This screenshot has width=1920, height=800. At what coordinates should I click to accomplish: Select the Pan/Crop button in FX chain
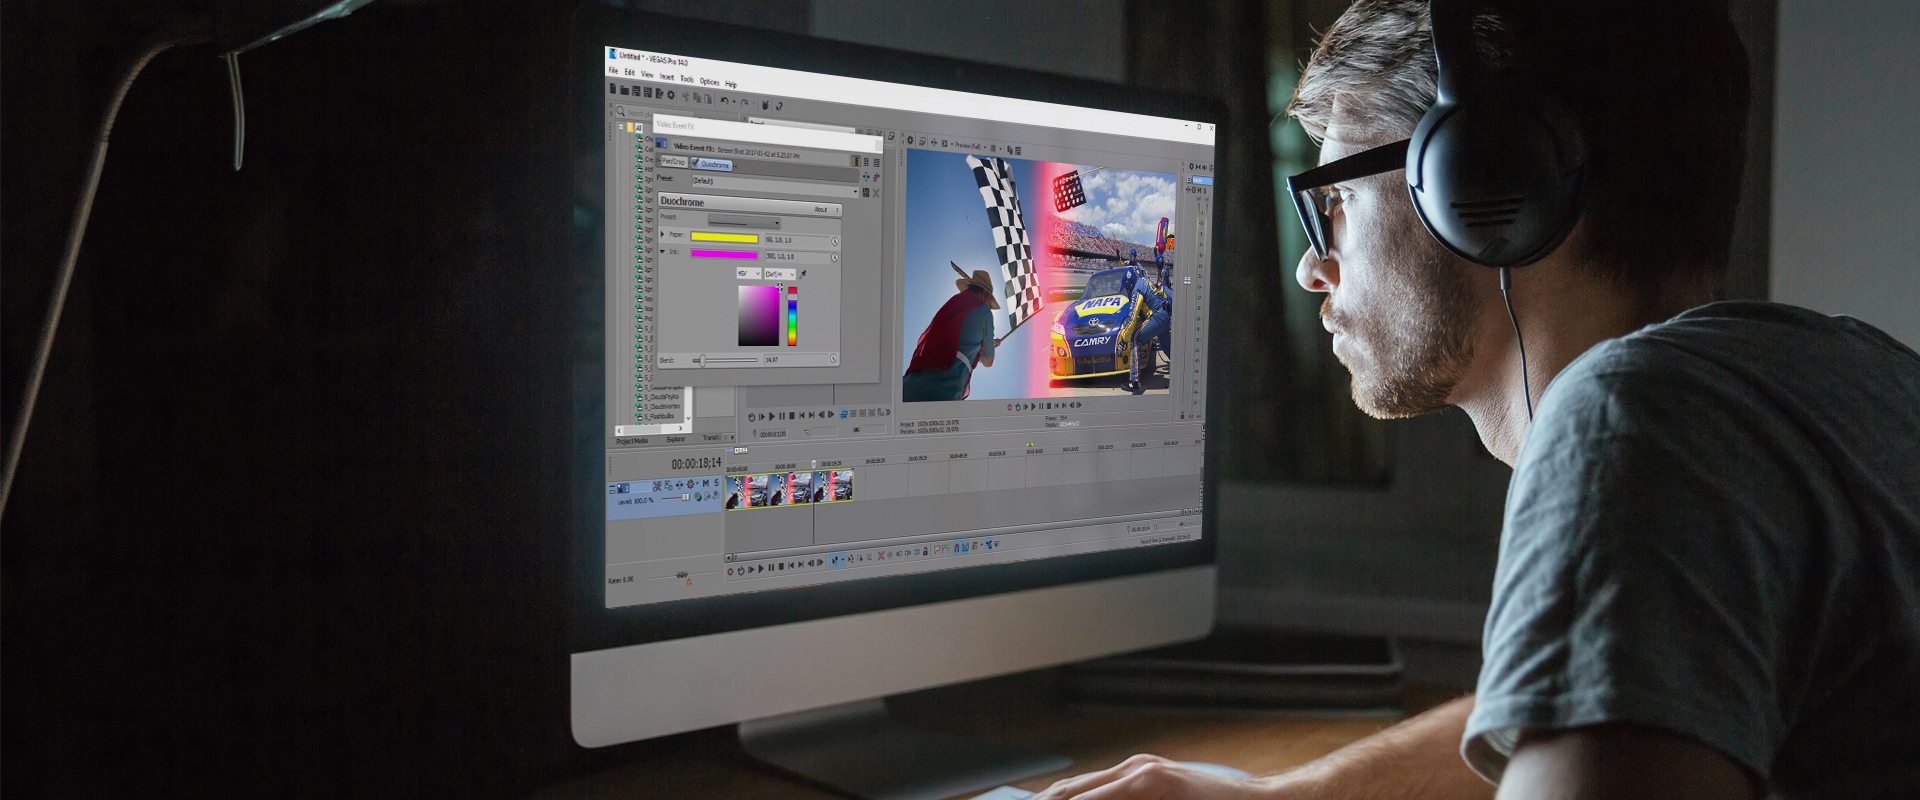tap(674, 161)
